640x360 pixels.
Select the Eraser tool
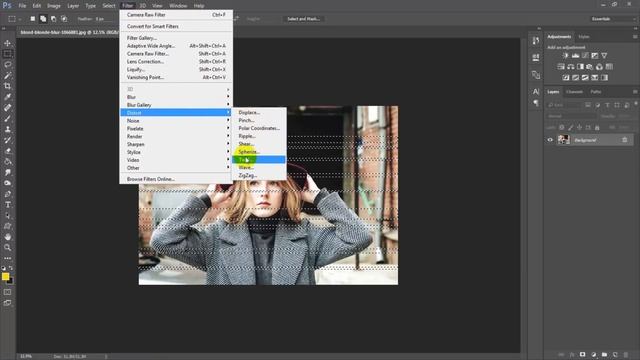7,151
